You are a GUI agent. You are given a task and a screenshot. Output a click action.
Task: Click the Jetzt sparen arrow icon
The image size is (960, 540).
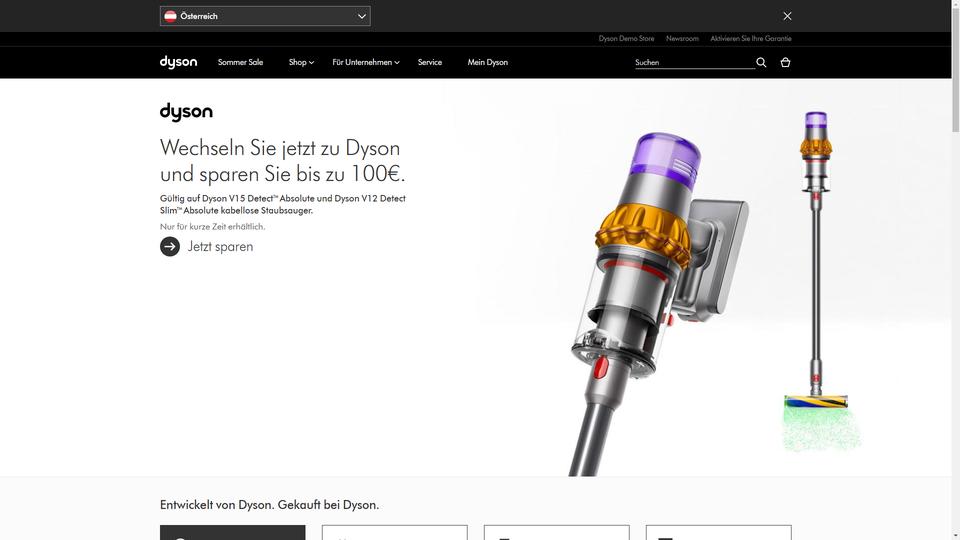(170, 247)
